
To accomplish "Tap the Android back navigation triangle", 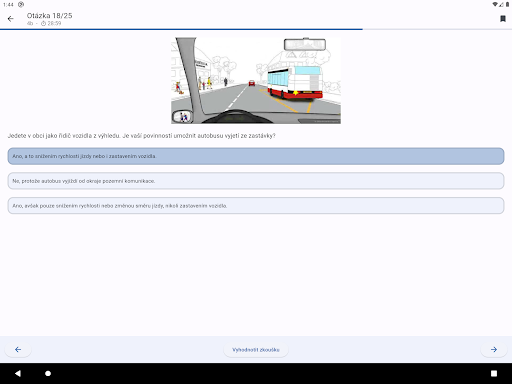I will tap(18, 373).
